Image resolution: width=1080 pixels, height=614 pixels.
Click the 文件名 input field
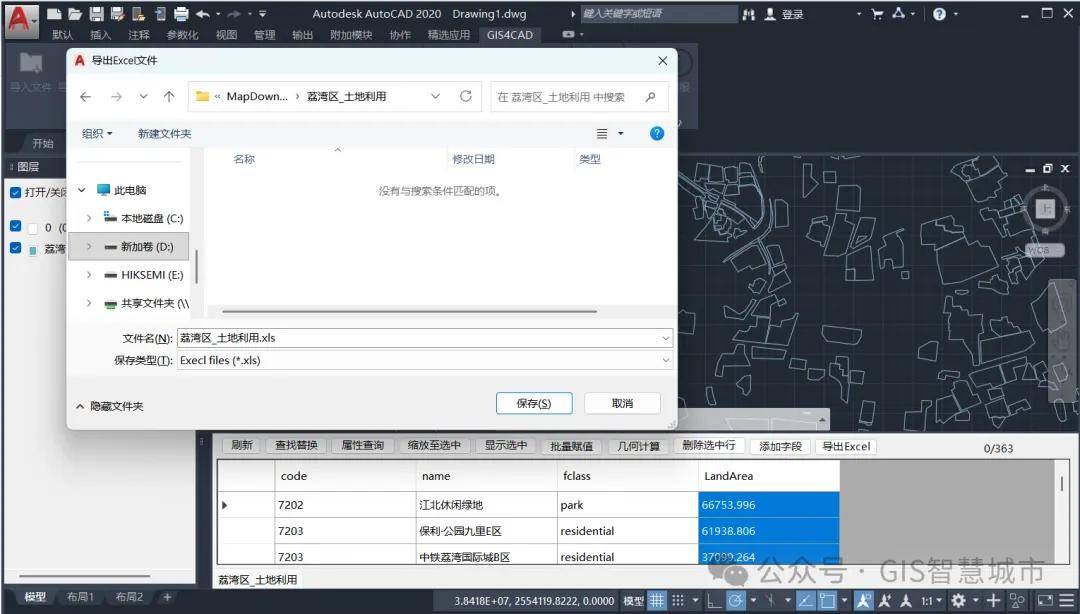420,338
